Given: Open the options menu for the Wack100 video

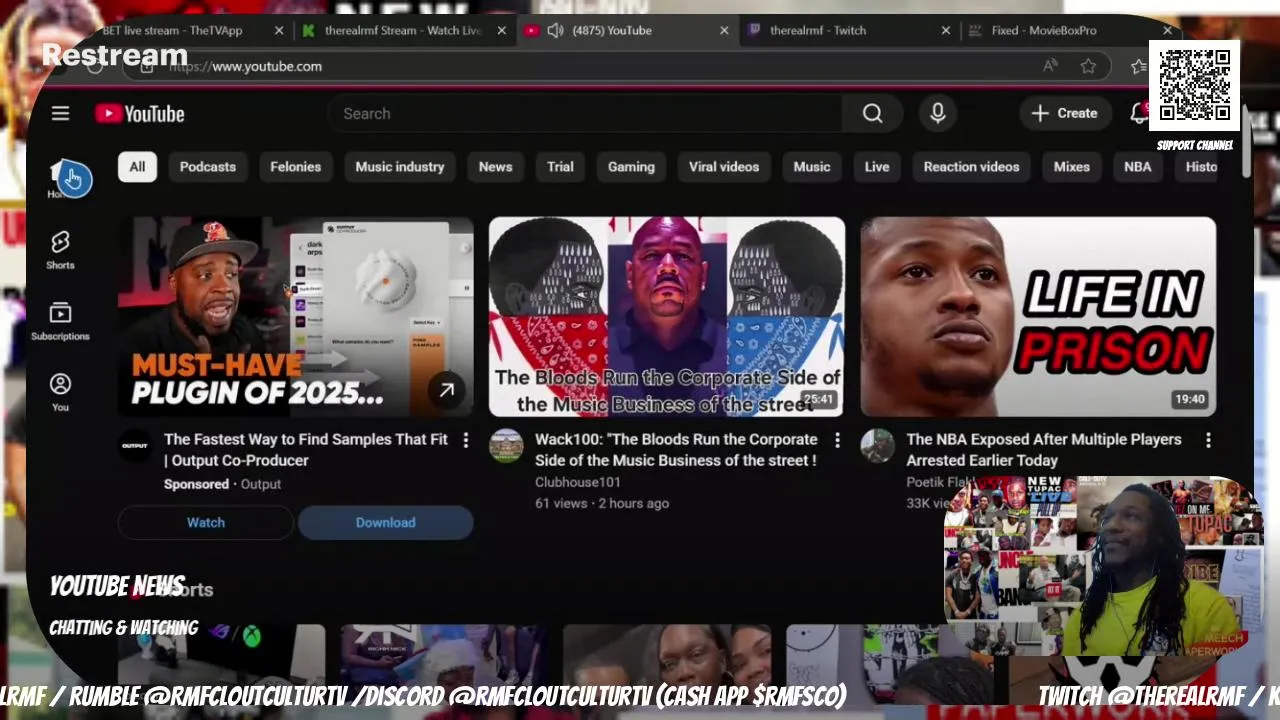Looking at the screenshot, I should [837, 440].
